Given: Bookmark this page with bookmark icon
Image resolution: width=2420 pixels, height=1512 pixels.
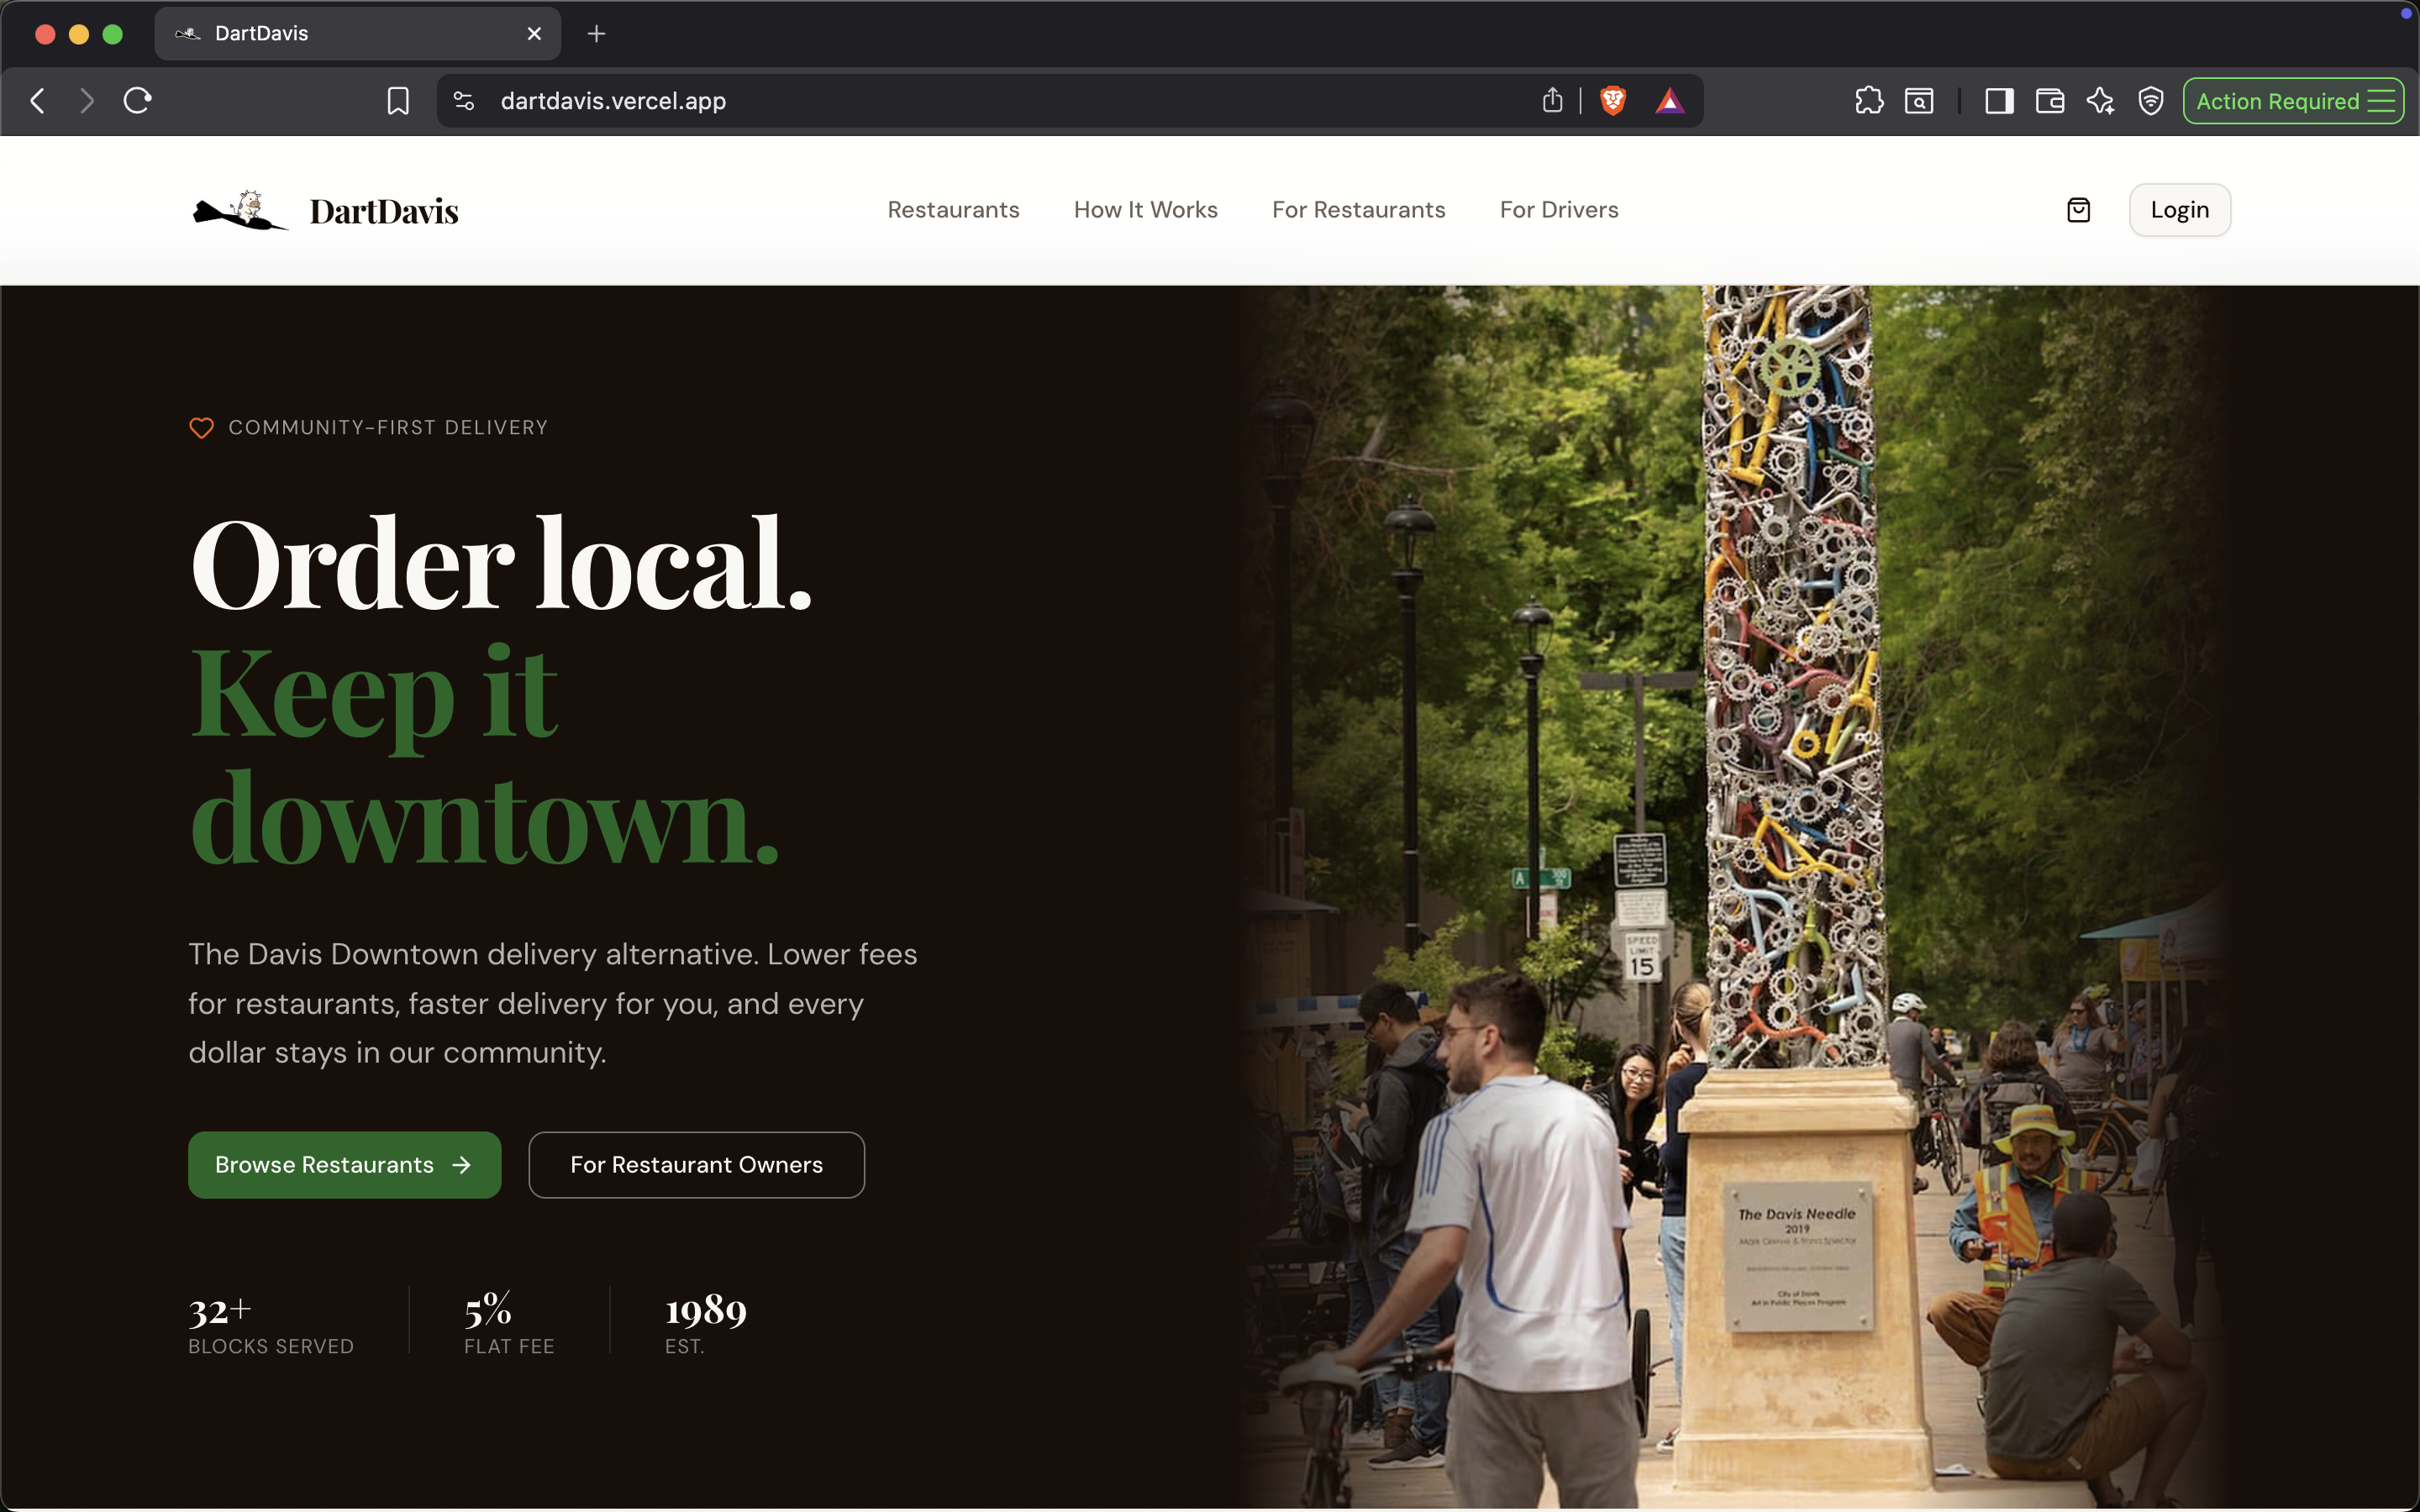Looking at the screenshot, I should pyautogui.click(x=398, y=101).
